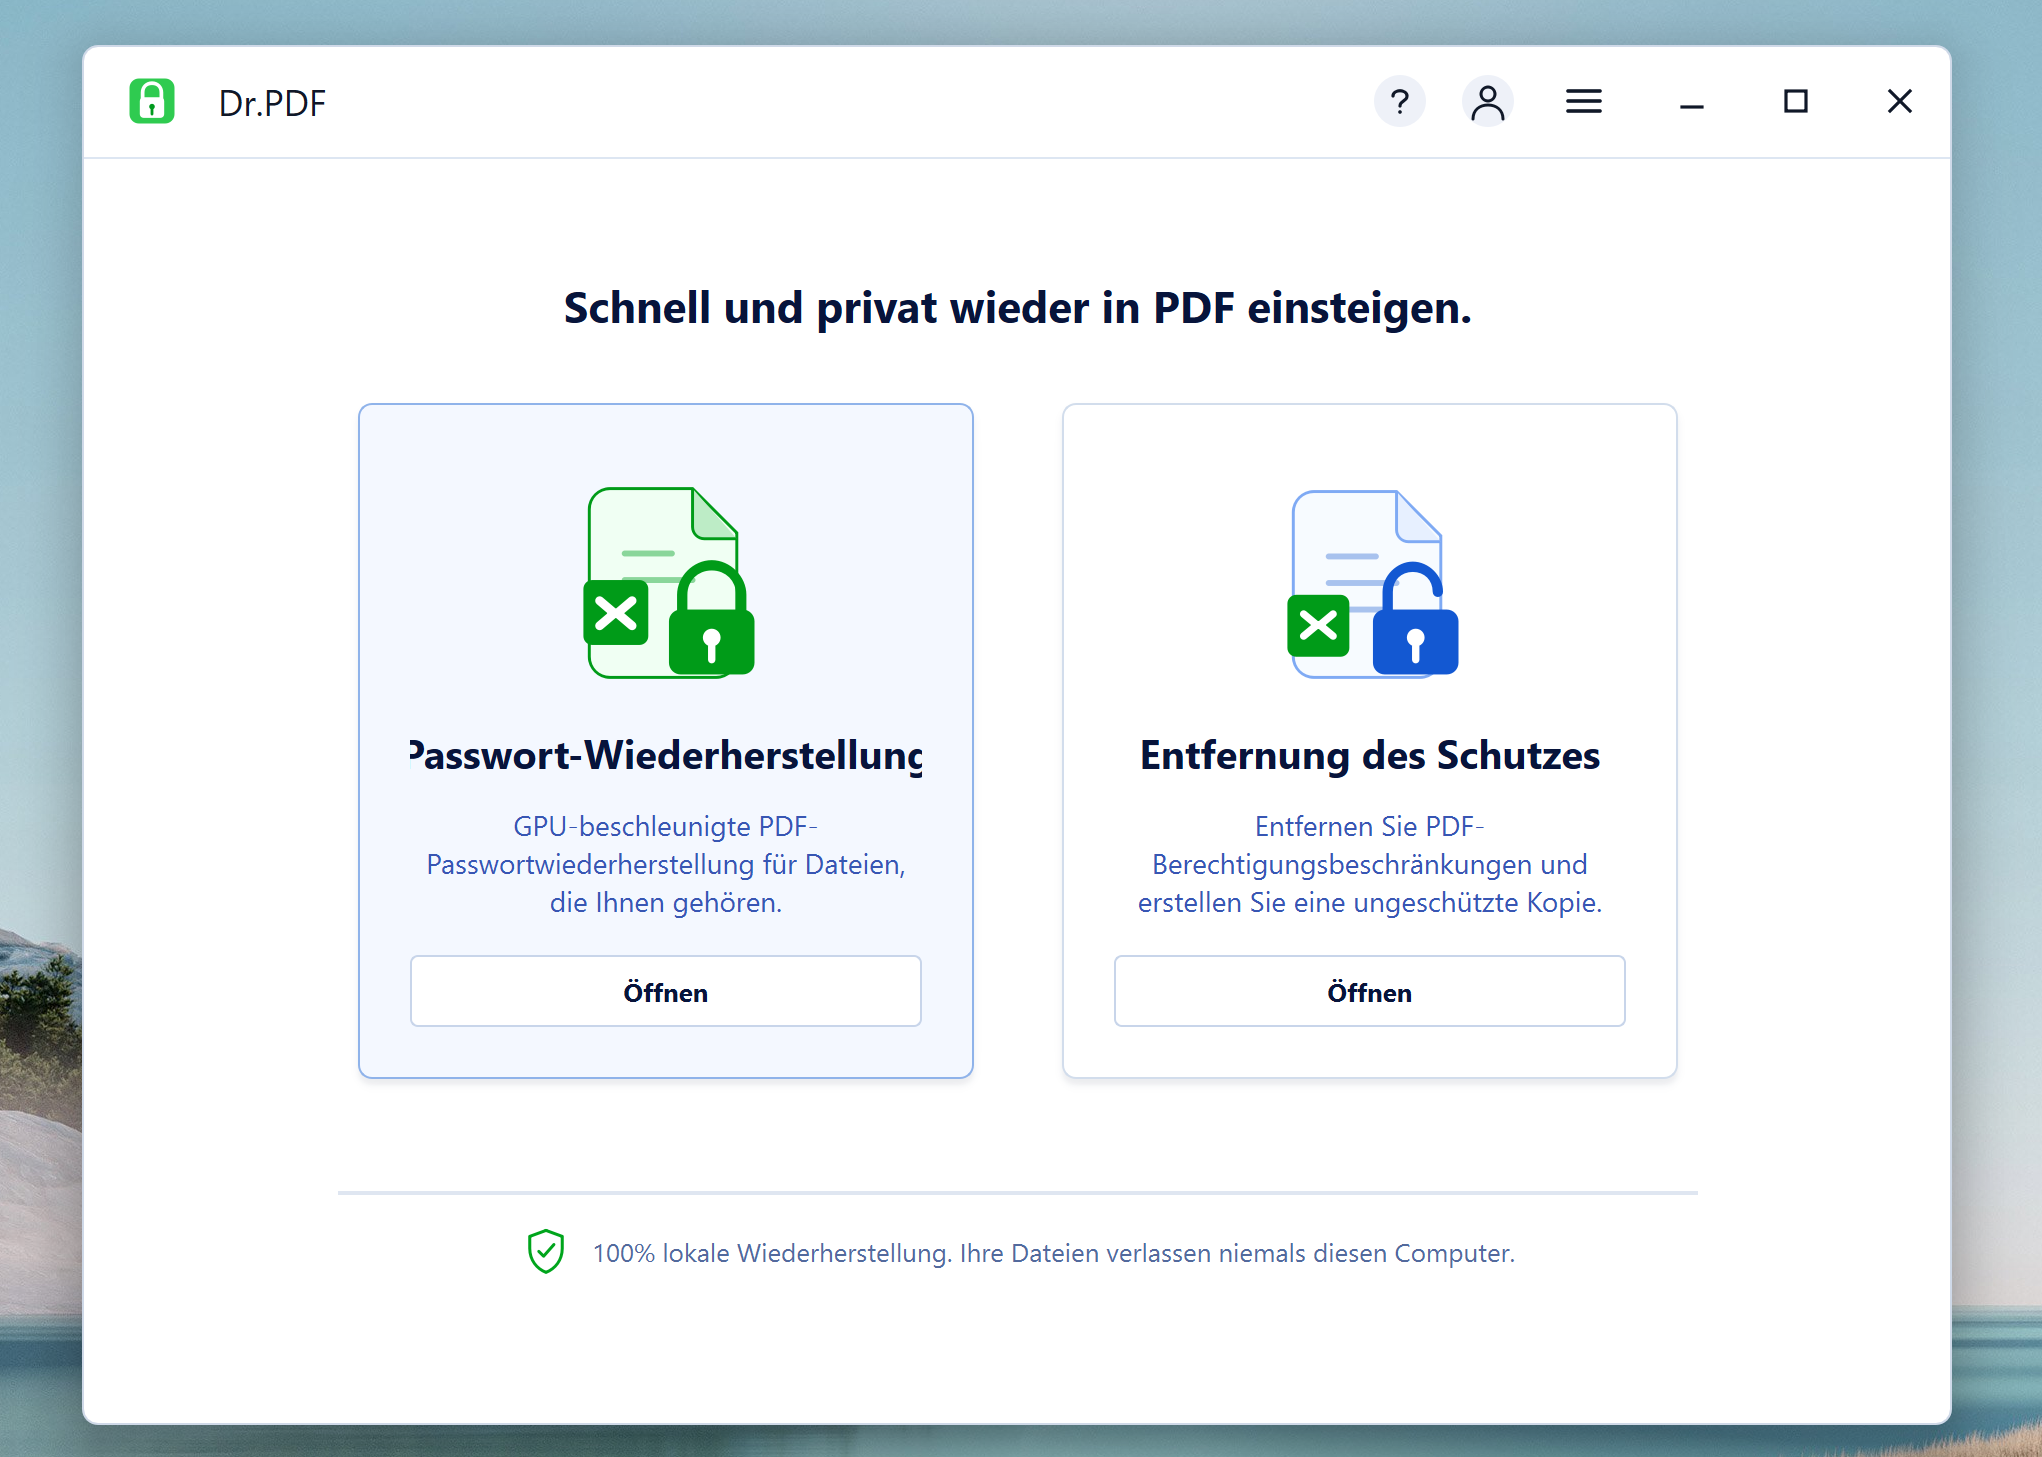
Task: Click the green Dr.PDF lock logo
Action: pos(152,101)
